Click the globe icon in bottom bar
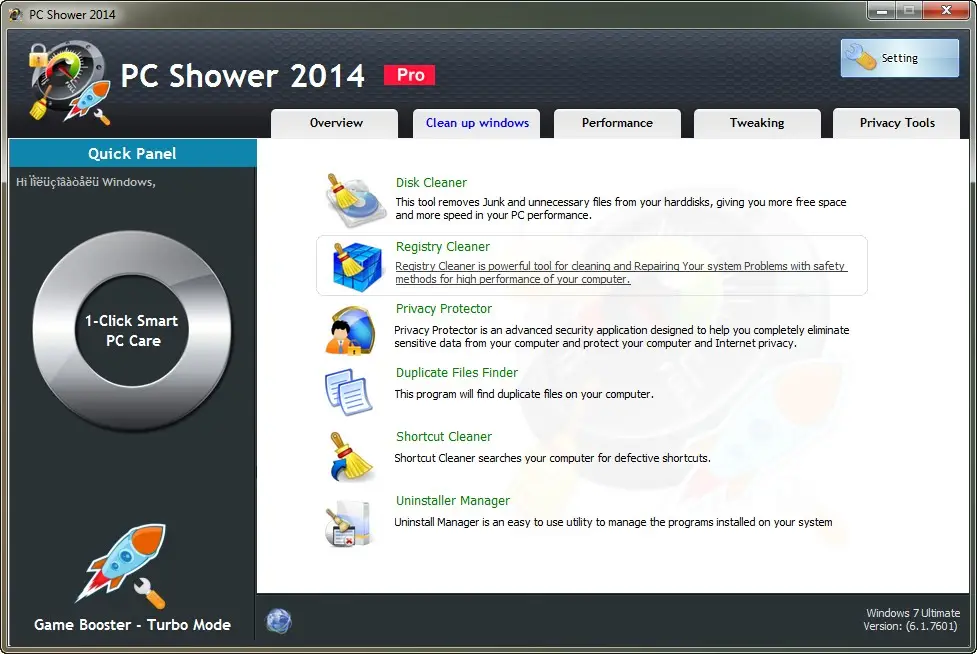This screenshot has width=977, height=654. click(x=279, y=621)
